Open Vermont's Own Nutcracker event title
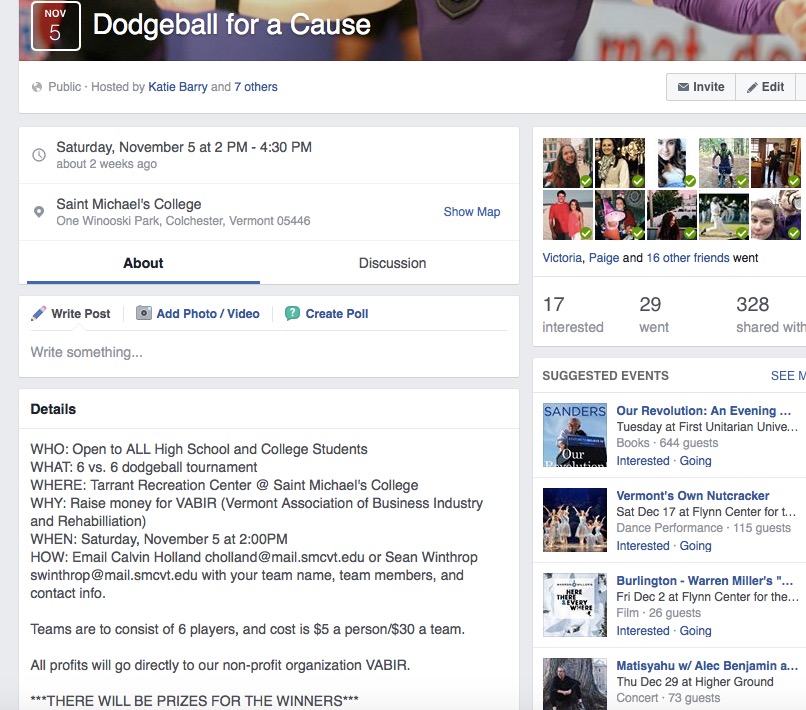The width and height of the screenshot is (806, 710). click(692, 496)
